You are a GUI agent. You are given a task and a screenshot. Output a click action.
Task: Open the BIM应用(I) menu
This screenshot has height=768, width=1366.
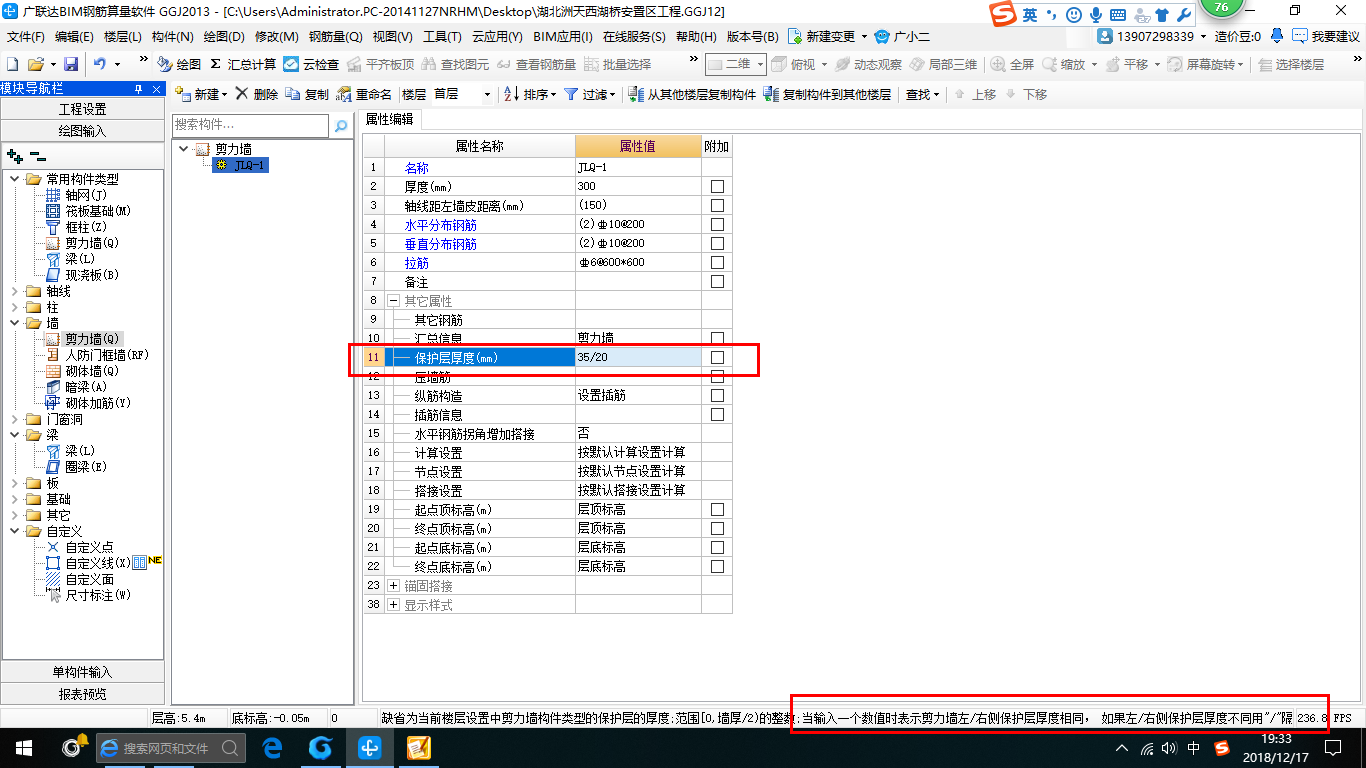pos(565,36)
